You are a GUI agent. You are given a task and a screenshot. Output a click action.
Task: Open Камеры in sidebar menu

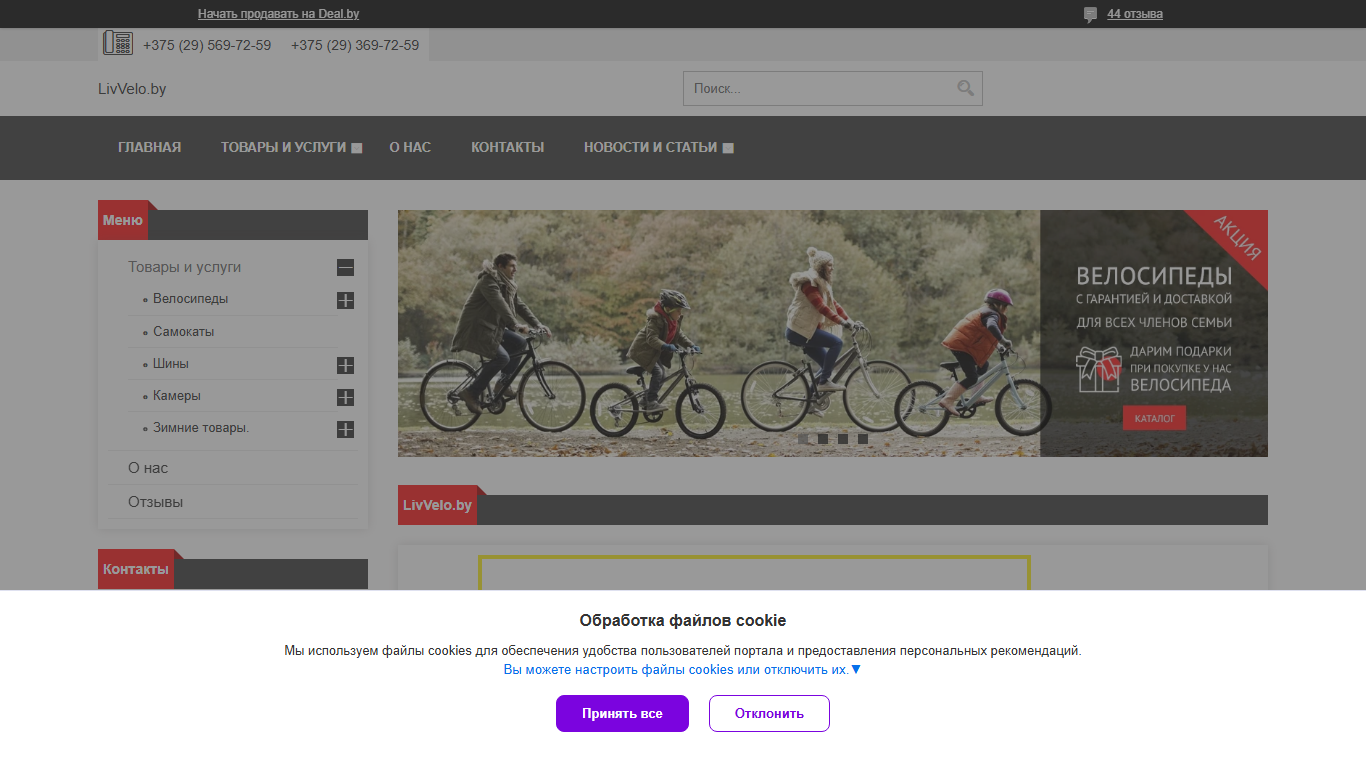click(177, 395)
